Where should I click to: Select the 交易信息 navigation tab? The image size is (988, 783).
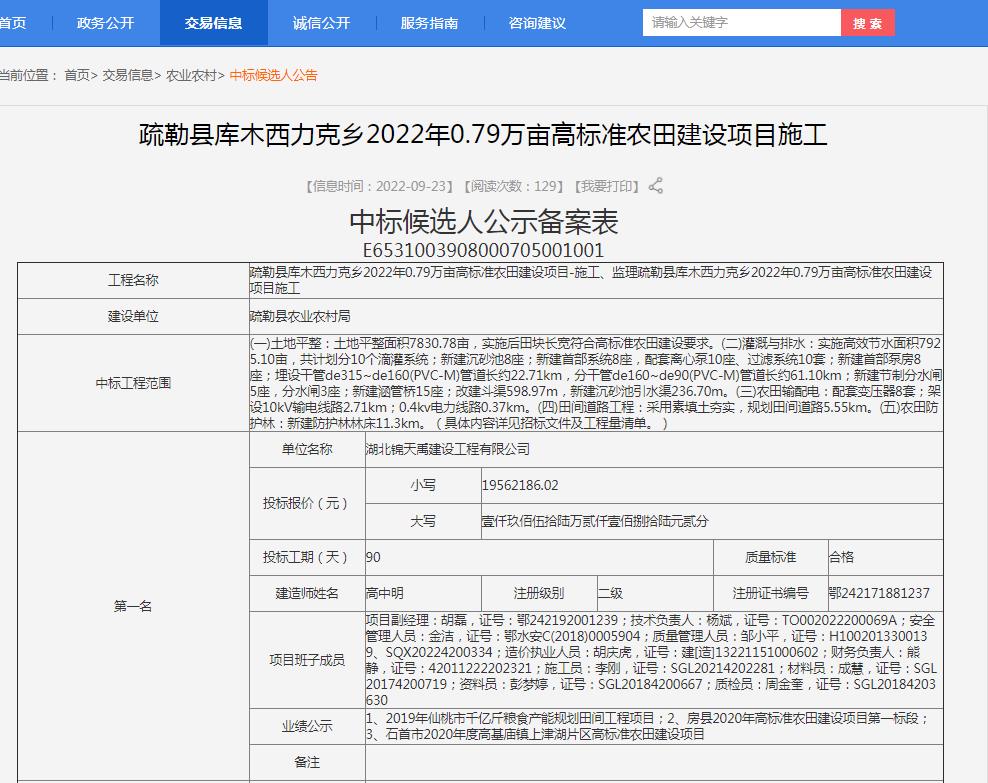(214, 22)
